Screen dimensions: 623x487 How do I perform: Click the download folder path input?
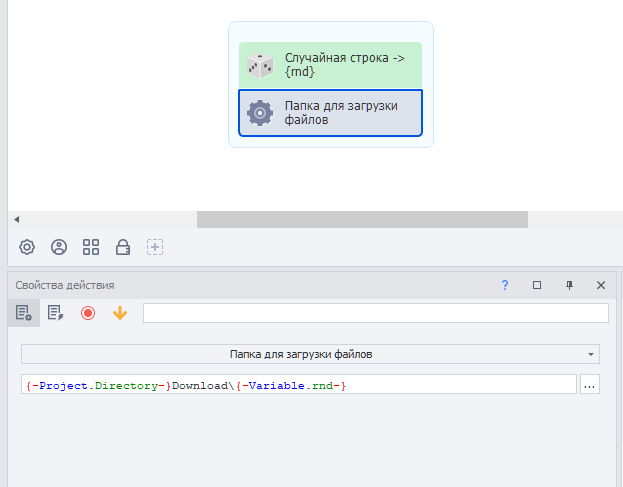299,384
